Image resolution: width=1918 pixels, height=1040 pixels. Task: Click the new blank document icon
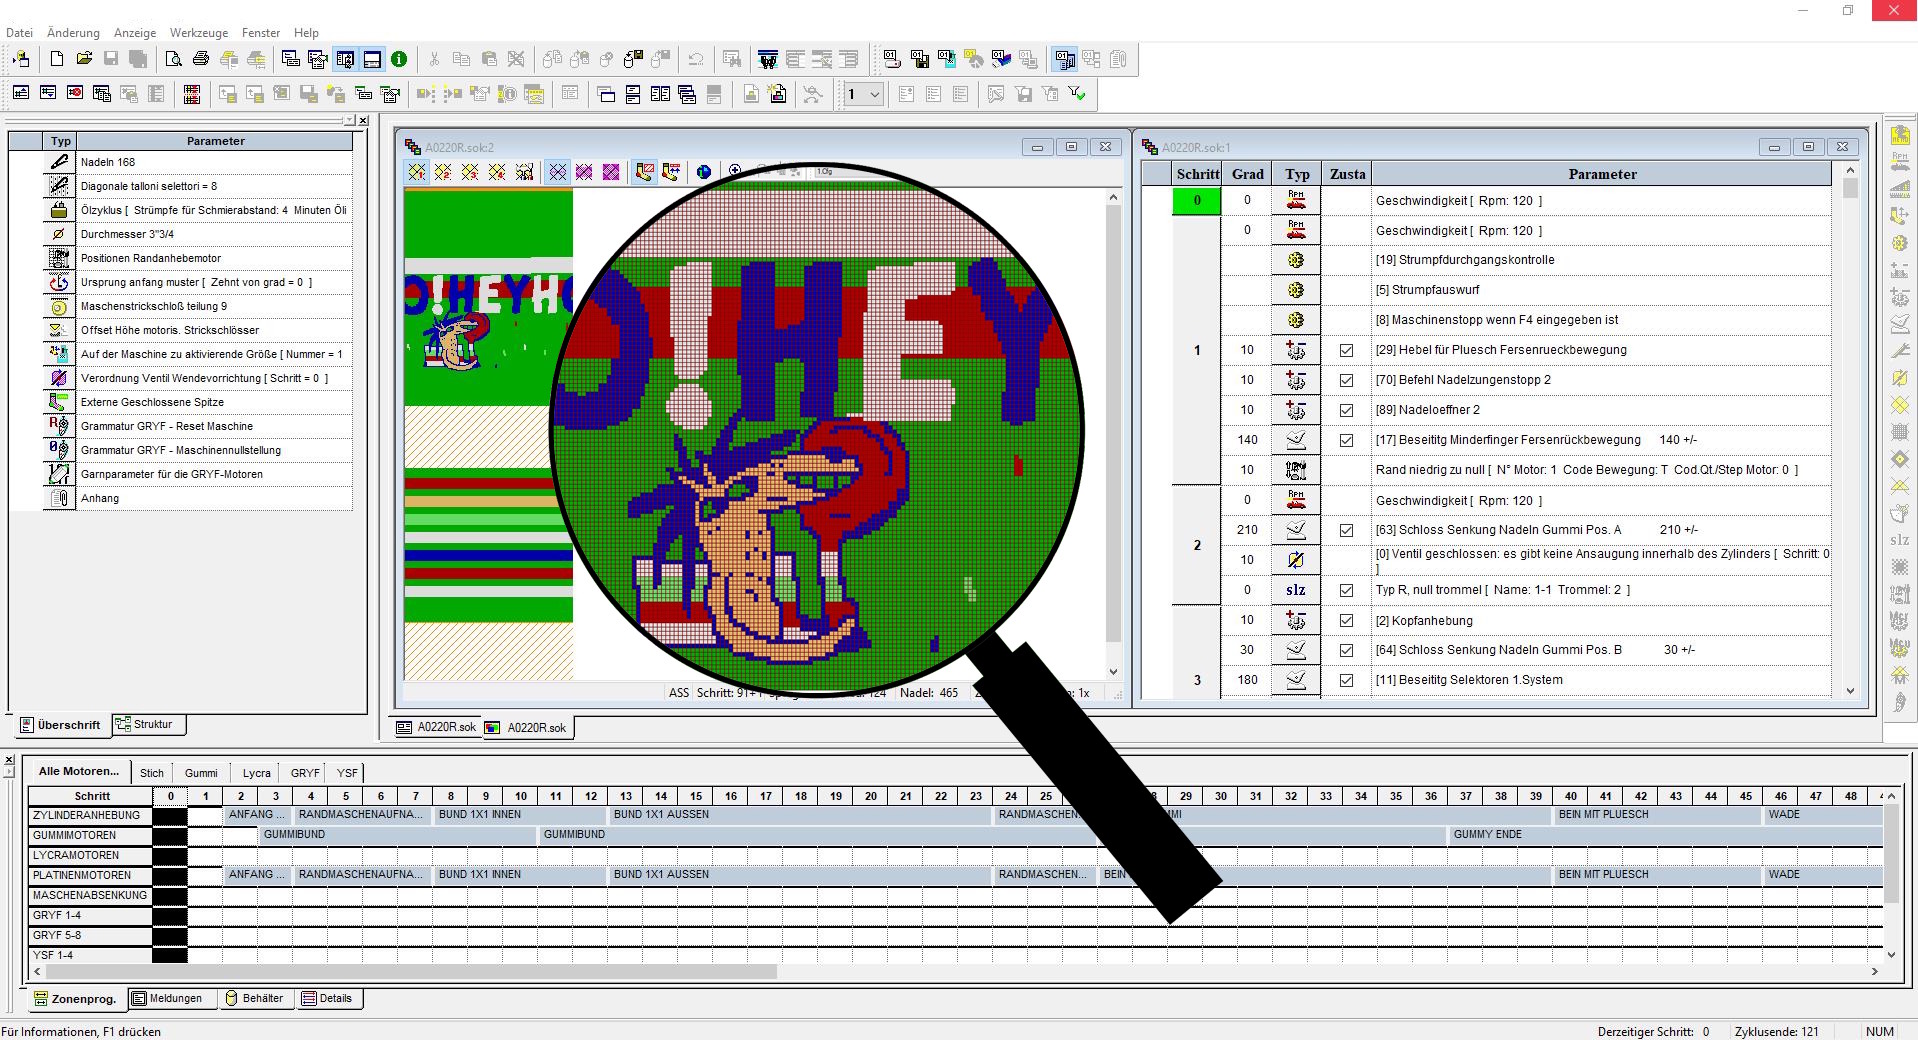[57, 60]
